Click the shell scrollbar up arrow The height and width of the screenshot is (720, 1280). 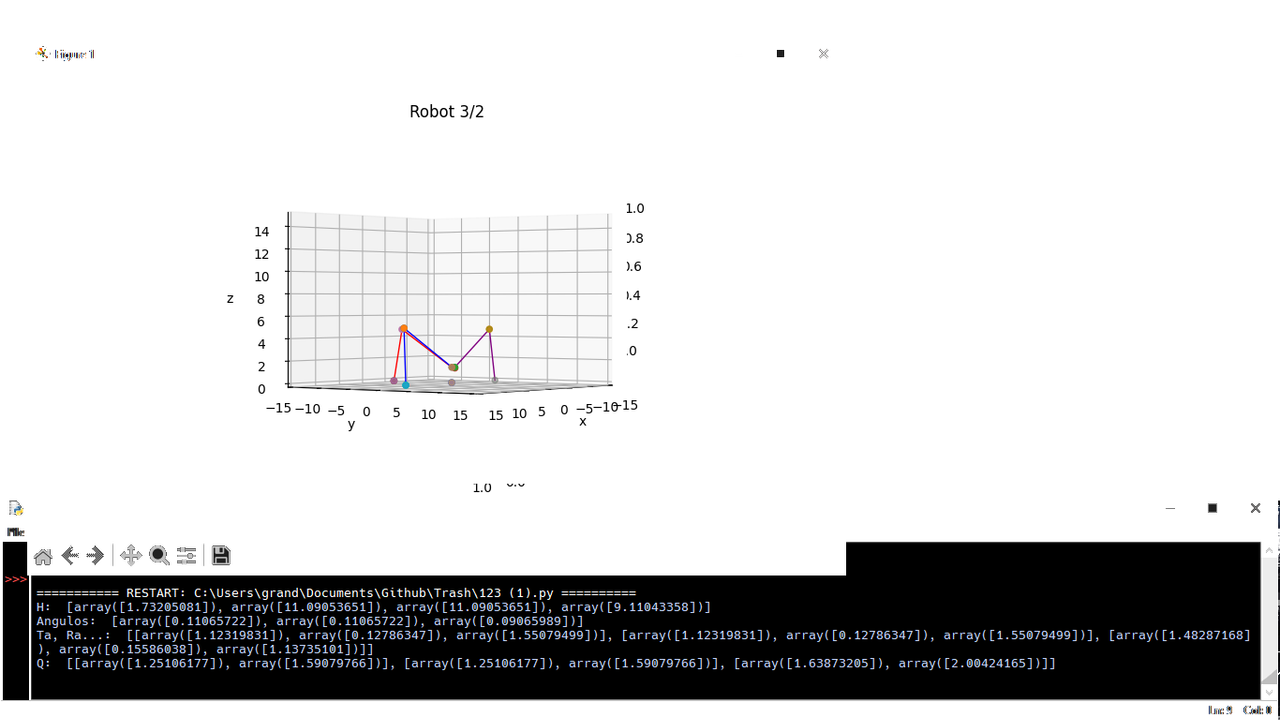click(x=1270, y=551)
